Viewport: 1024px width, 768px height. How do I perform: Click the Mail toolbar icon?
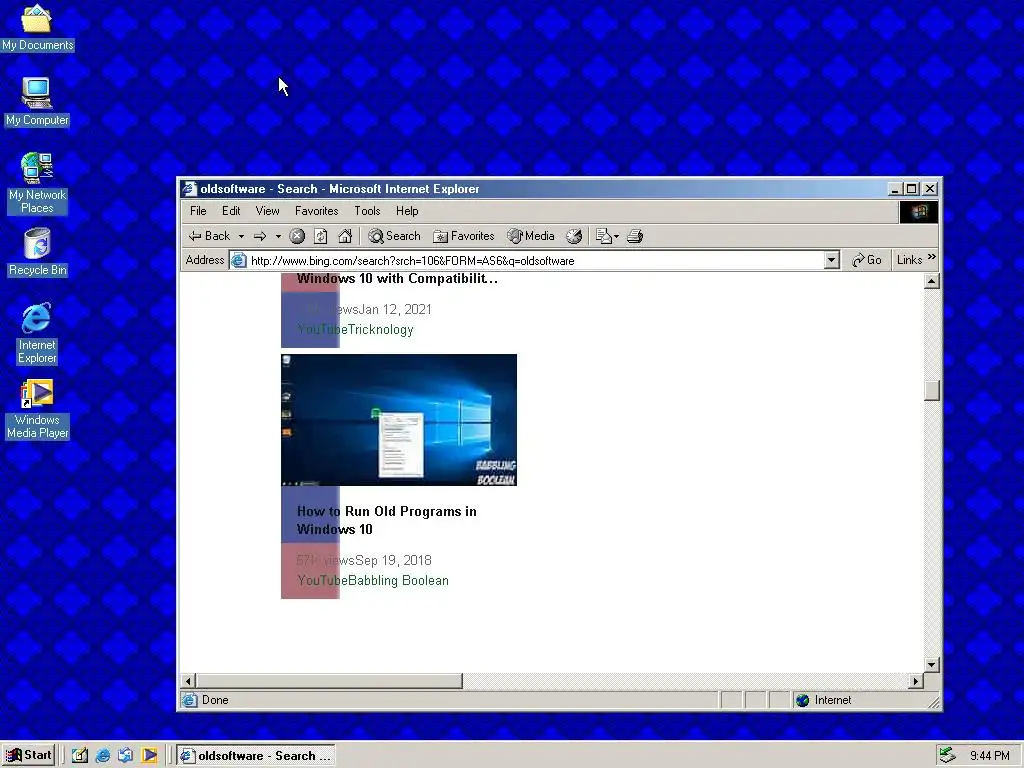[603, 236]
